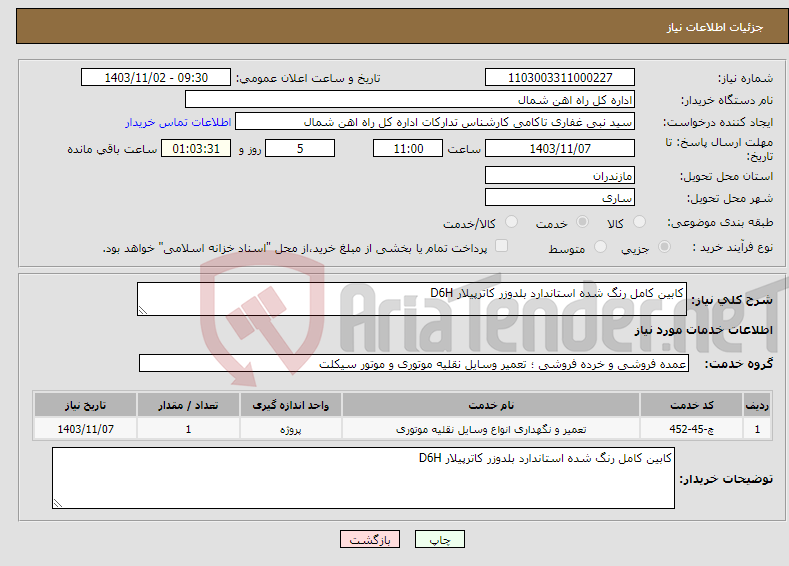The image size is (789, 566).
Task: Select the کالا radio button
Action: click(x=639, y=222)
